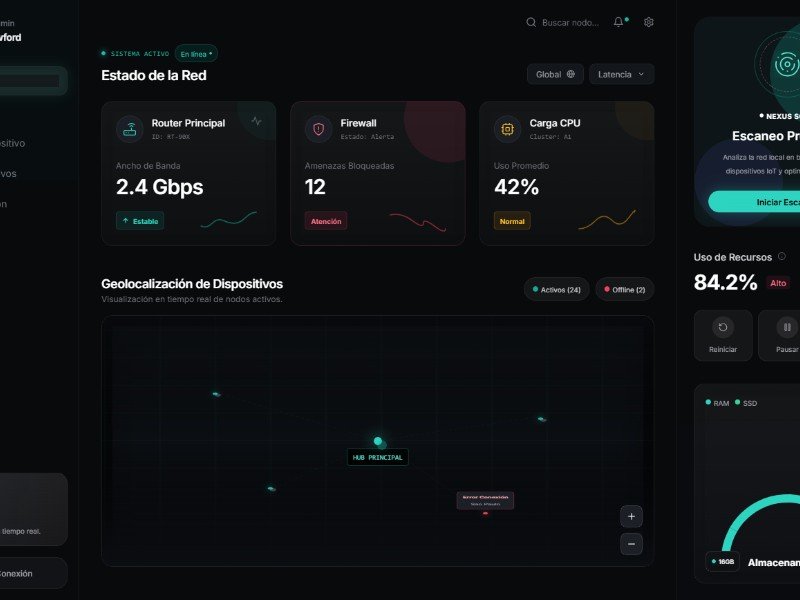800x600 pixels.
Task: Expand the Latencia dropdown
Action: [x=621, y=74]
